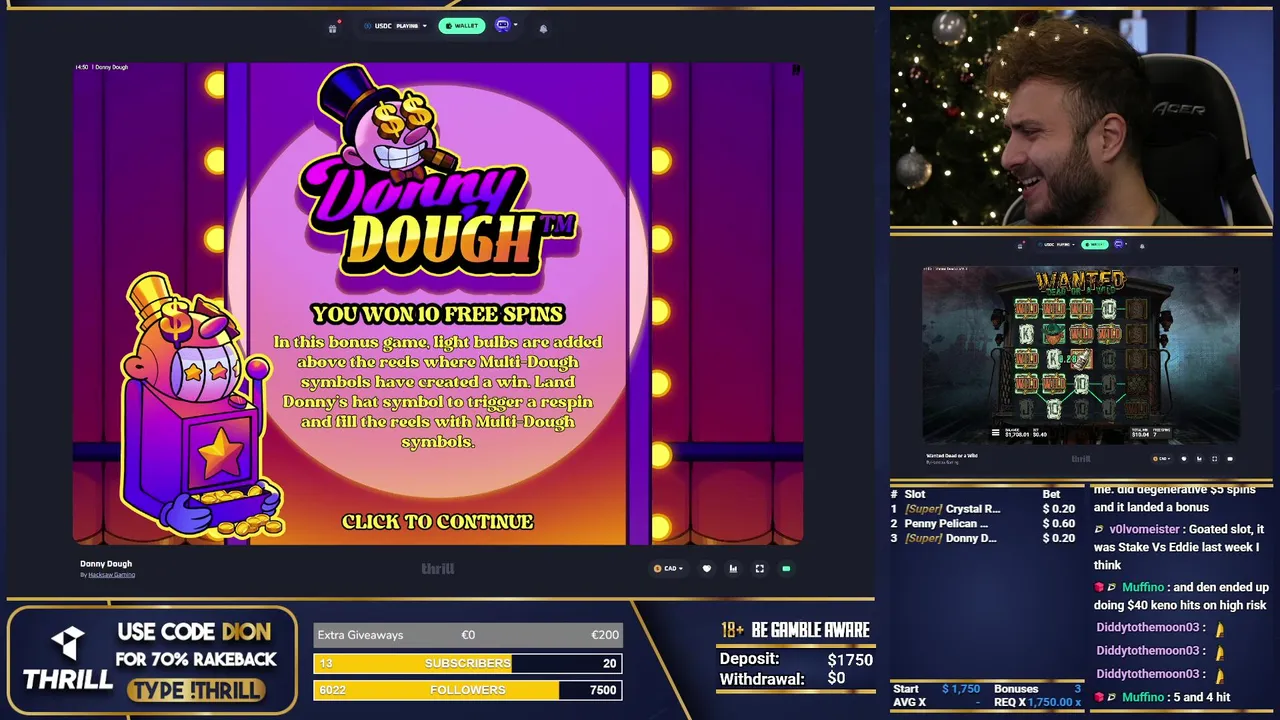Open the hamburger menu in Wanted slot preview
Screen dimensions: 1280x720
point(995,433)
